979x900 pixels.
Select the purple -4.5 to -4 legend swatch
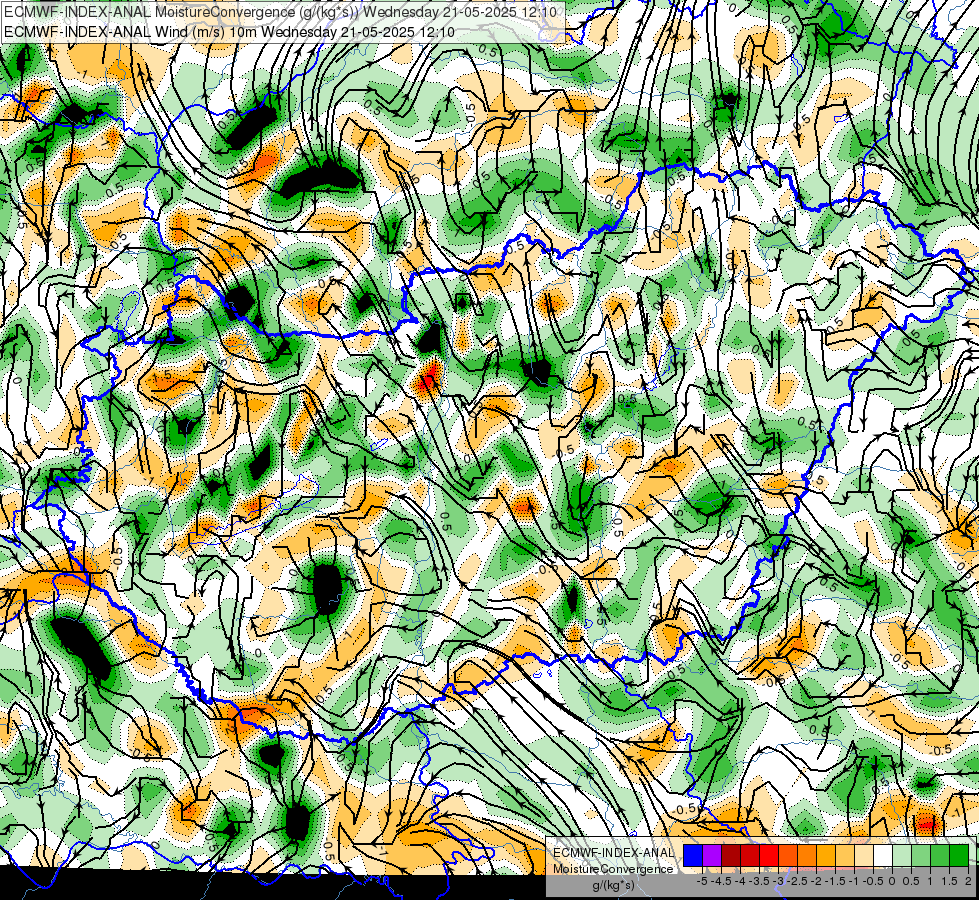click(x=712, y=855)
